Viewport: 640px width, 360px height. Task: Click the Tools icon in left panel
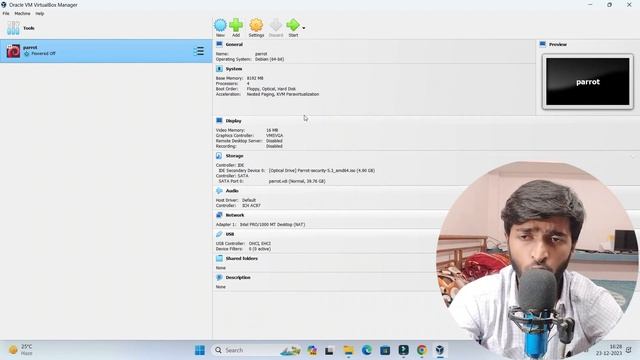[13, 28]
